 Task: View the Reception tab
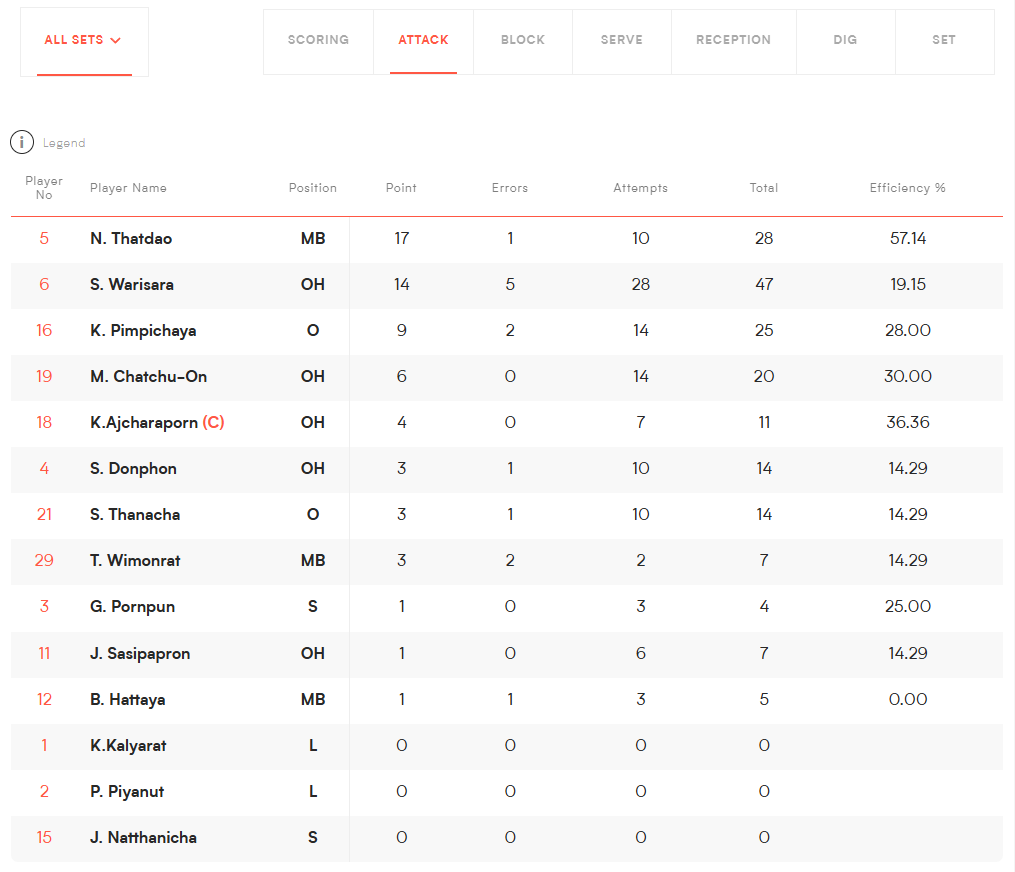click(x=733, y=40)
